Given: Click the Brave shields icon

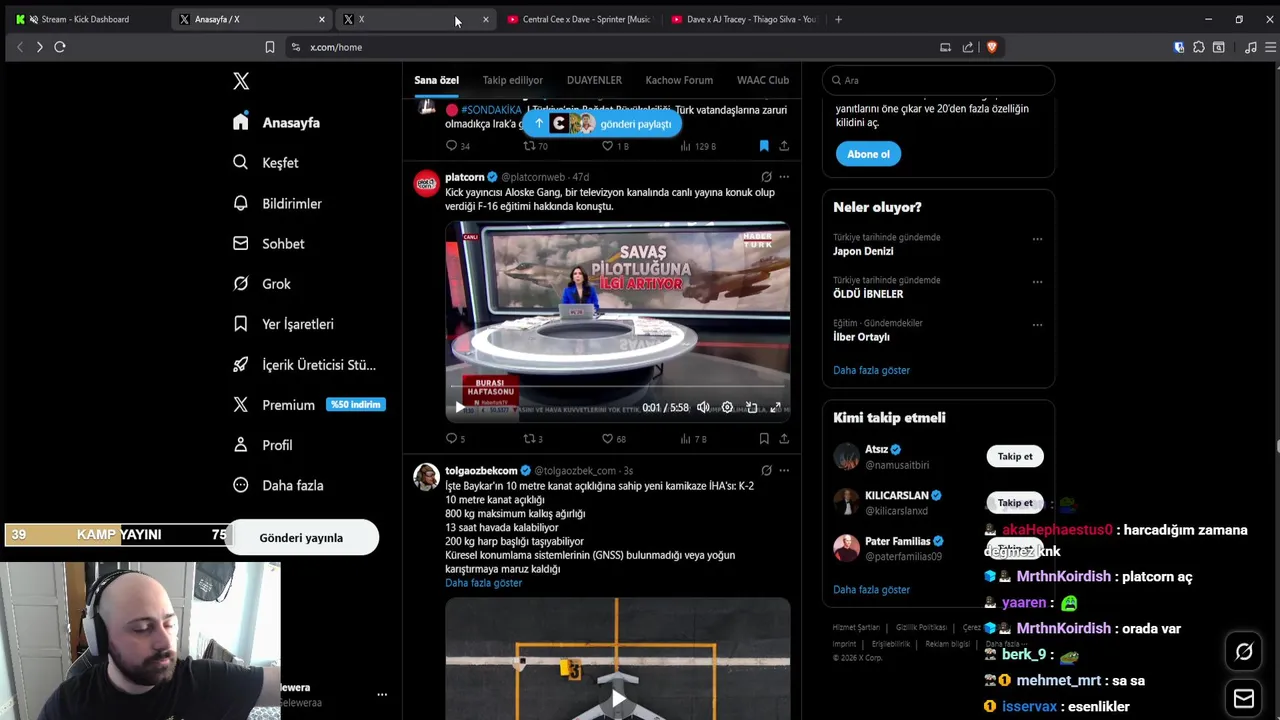Looking at the screenshot, I should (991, 47).
